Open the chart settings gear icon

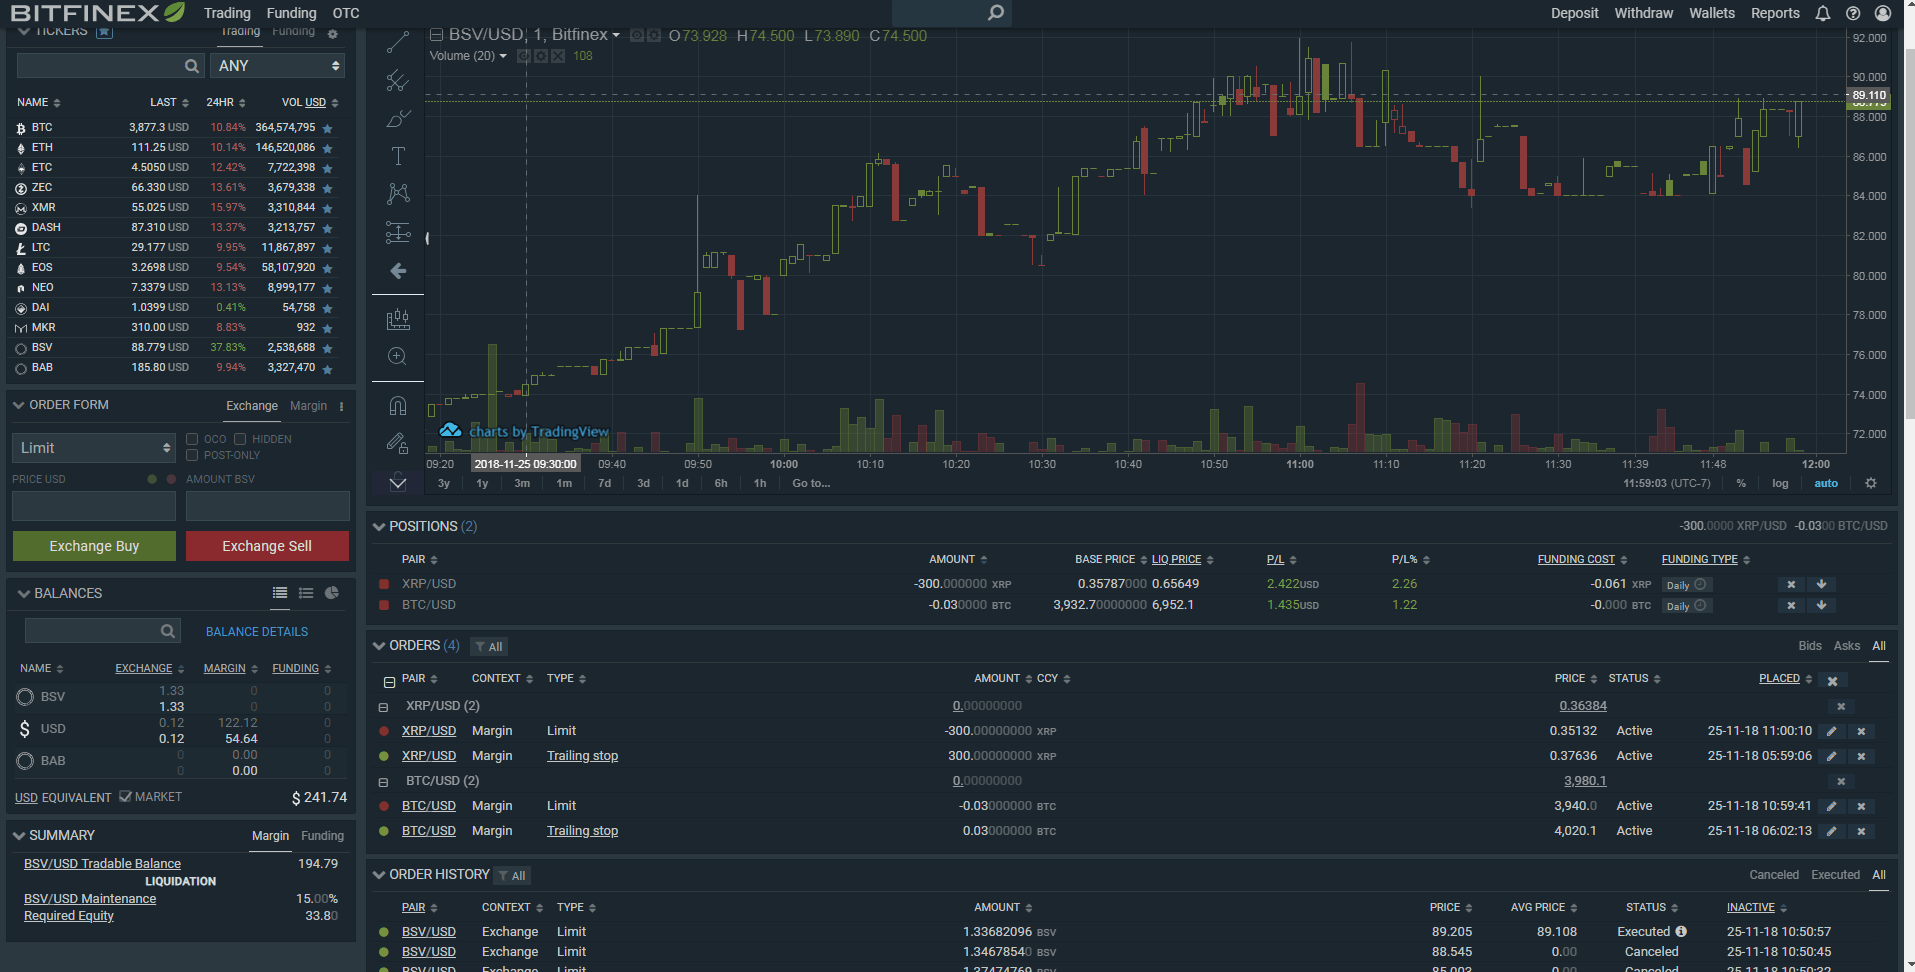click(1871, 483)
